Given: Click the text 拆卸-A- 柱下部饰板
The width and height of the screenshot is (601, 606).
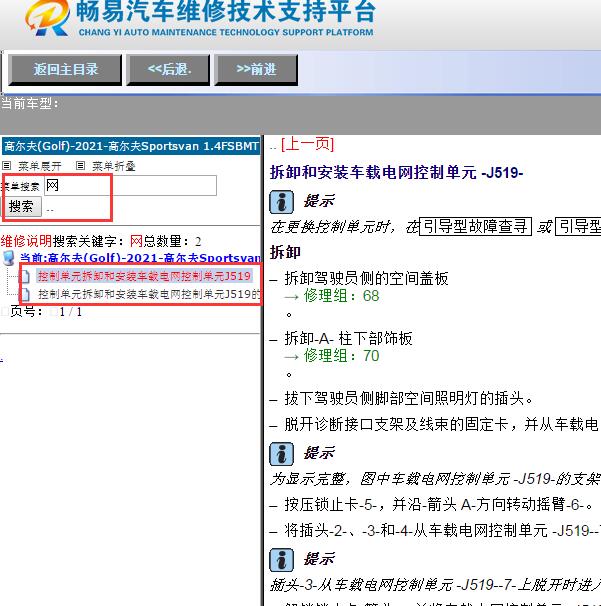Looking at the screenshot, I should click(348, 338).
